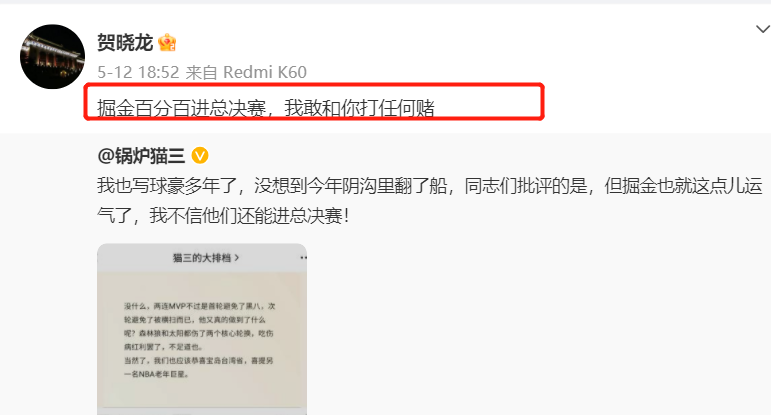
Task: Expand the post options chevron at top right
Action: [763, 29]
